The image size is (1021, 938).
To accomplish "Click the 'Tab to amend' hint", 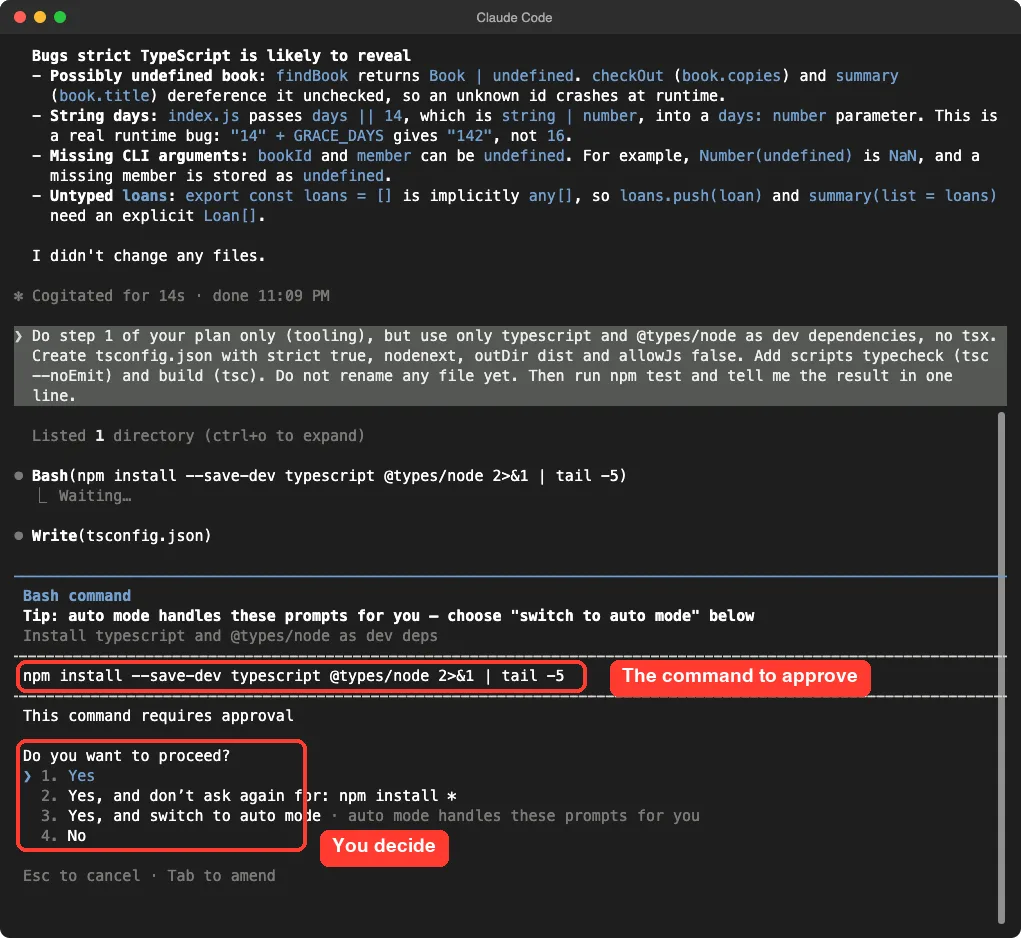I will coord(221,876).
